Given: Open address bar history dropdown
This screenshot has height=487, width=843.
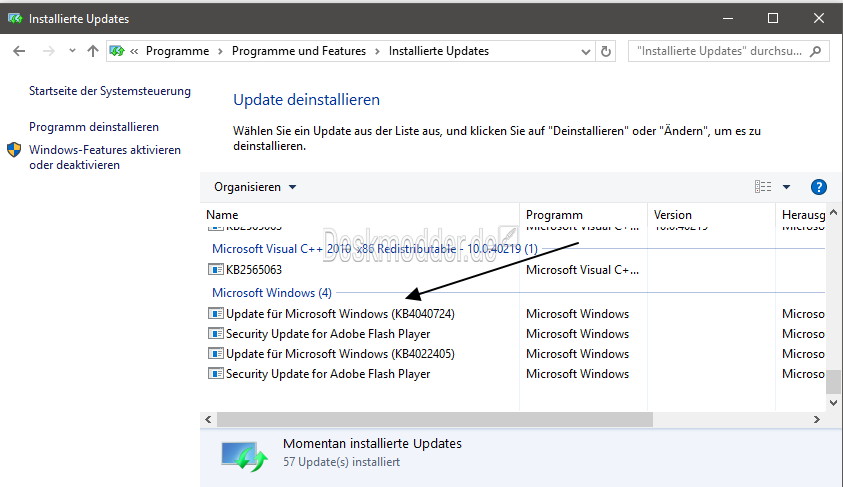Looking at the screenshot, I should tap(585, 52).
